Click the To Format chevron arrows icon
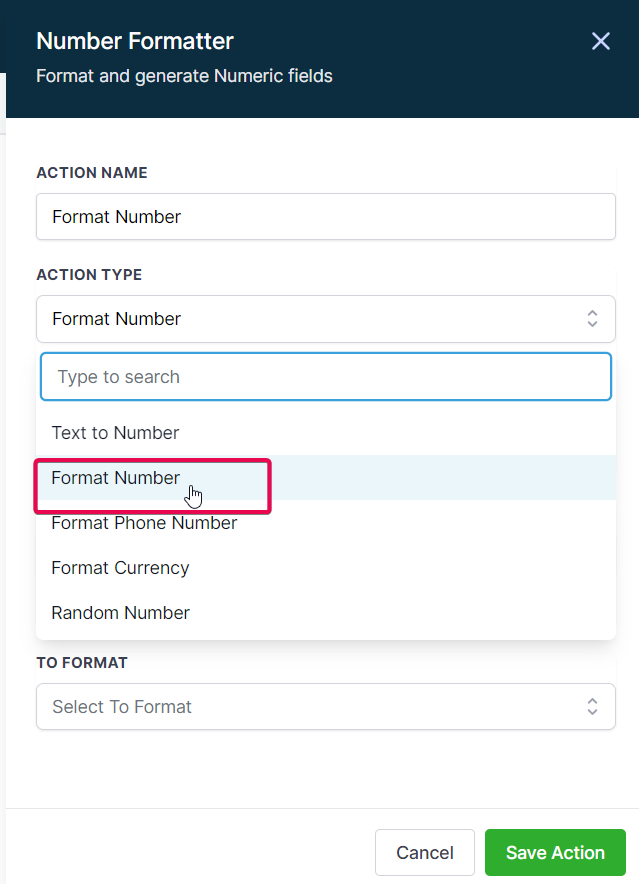639x884 pixels. tap(592, 707)
